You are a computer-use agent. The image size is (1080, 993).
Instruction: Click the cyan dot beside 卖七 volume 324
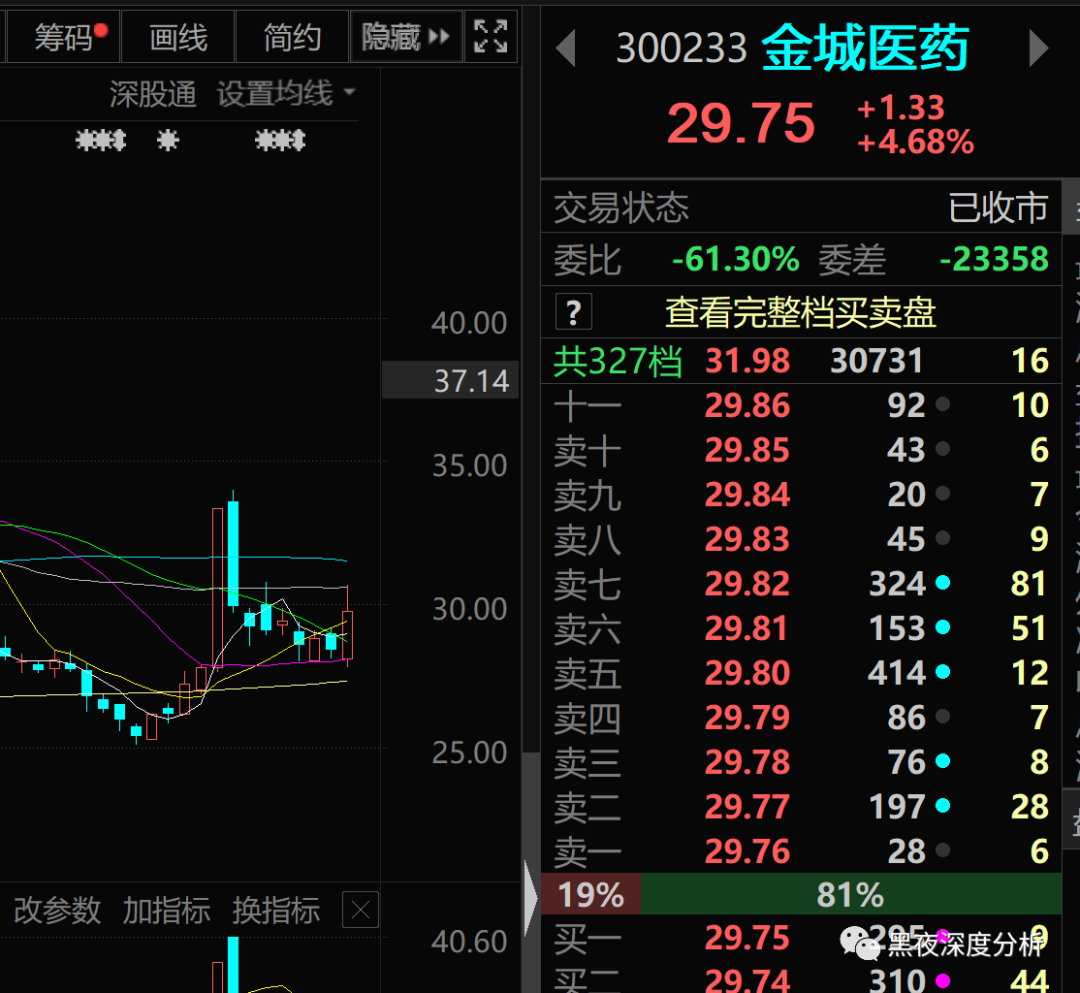(942, 583)
